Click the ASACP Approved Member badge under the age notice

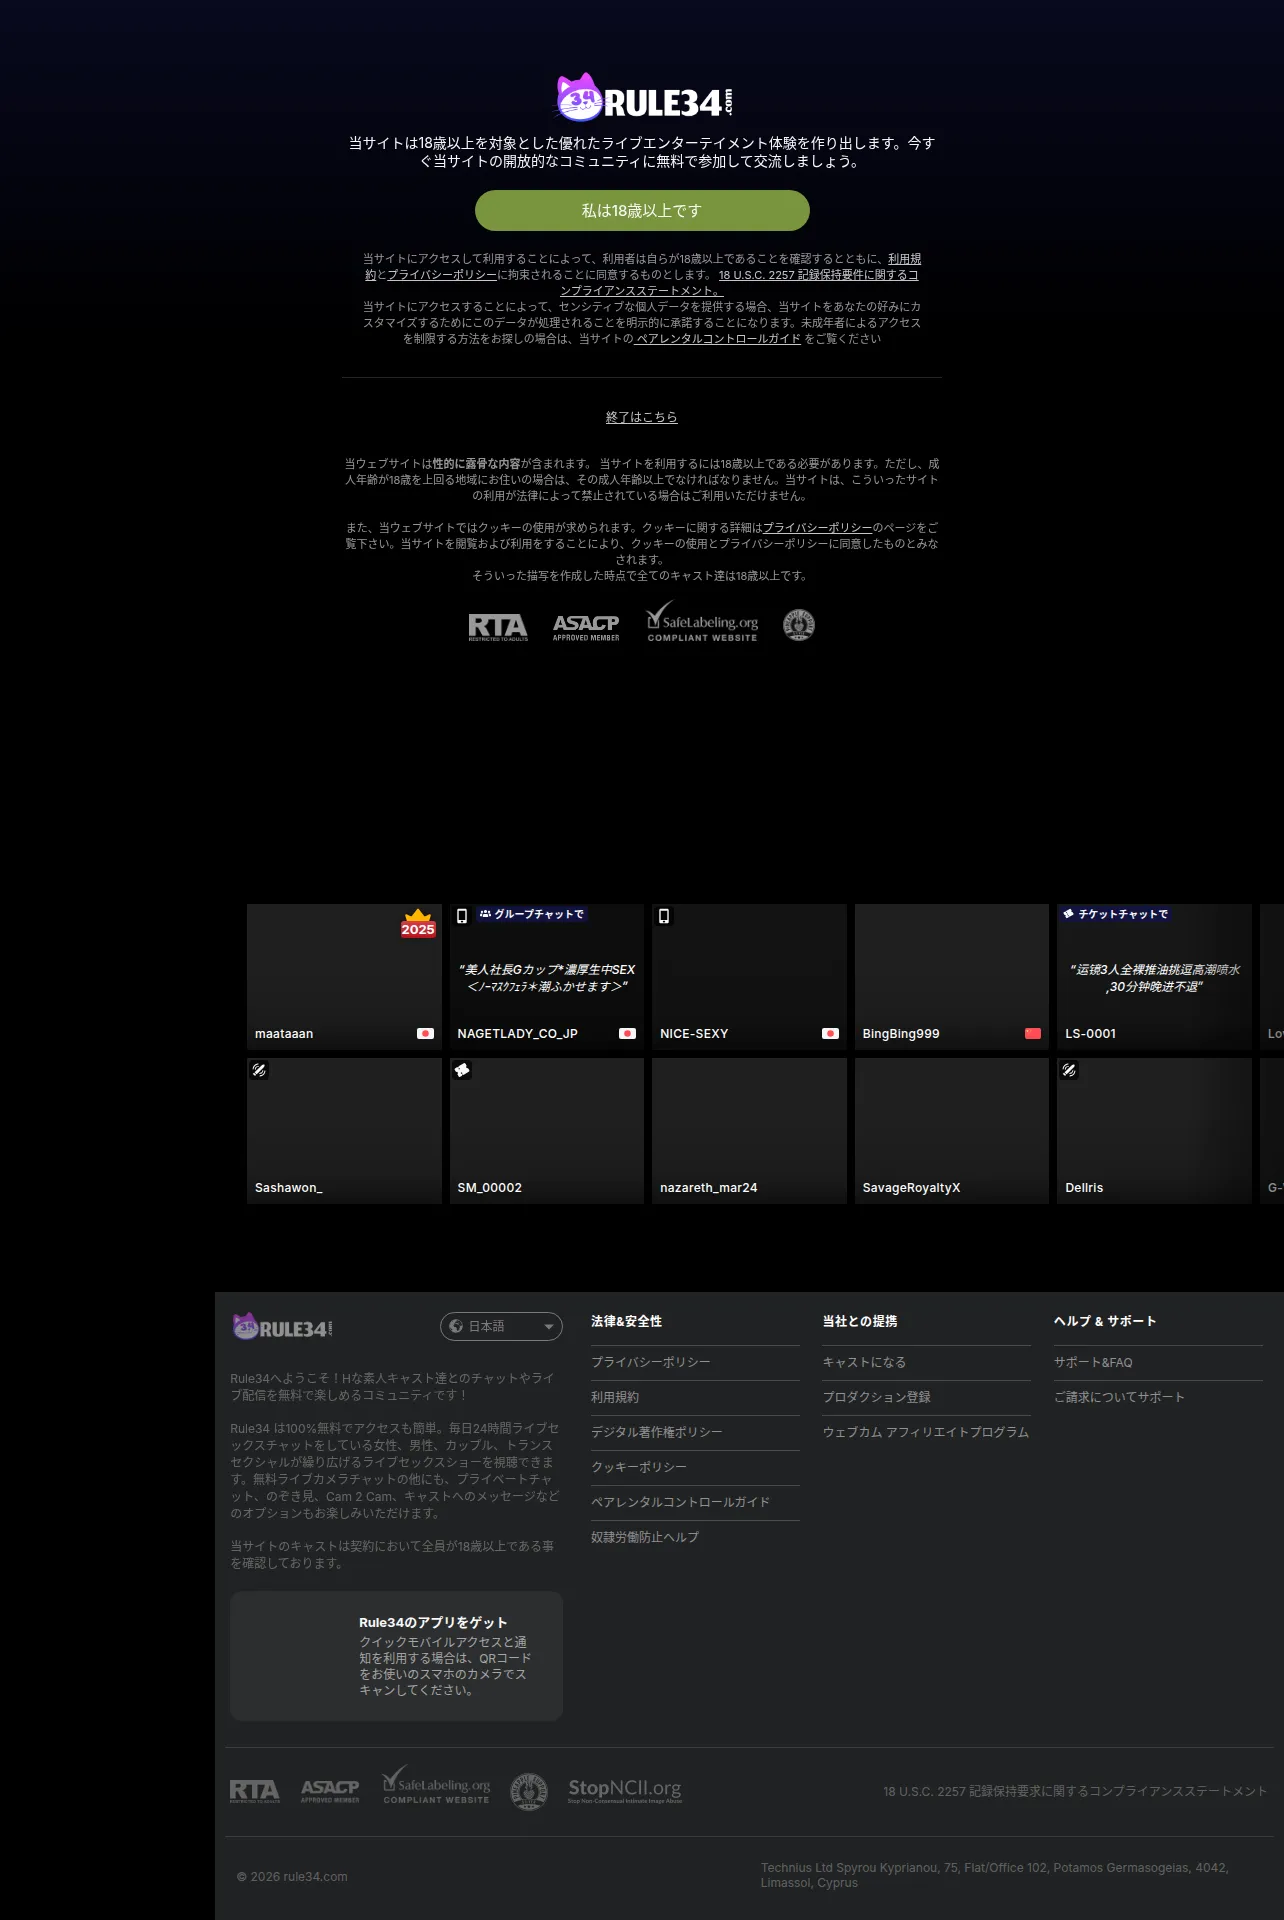586,627
